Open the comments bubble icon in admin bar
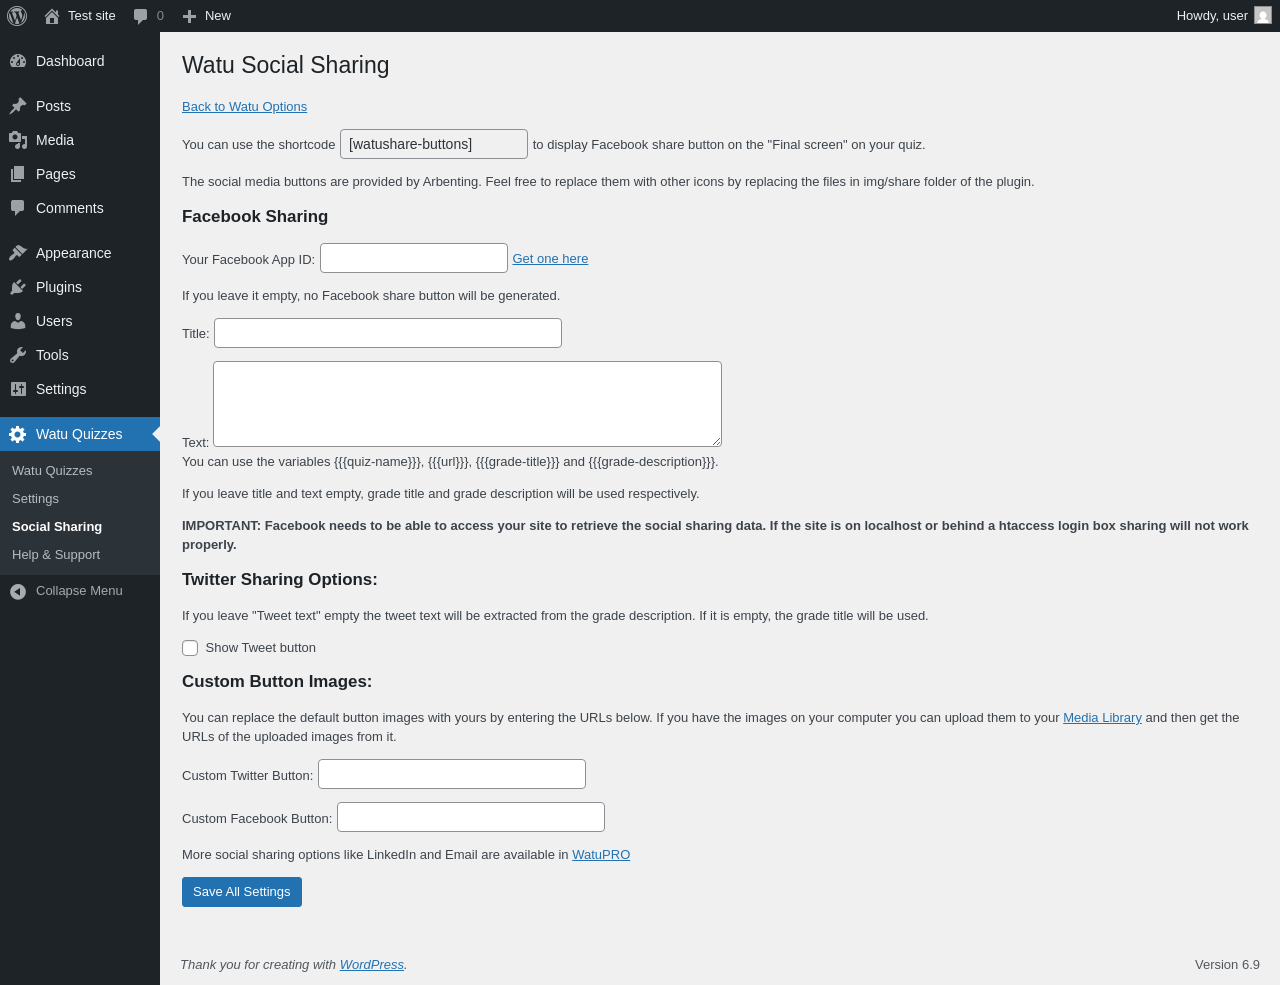The height and width of the screenshot is (985, 1280). pos(141,16)
